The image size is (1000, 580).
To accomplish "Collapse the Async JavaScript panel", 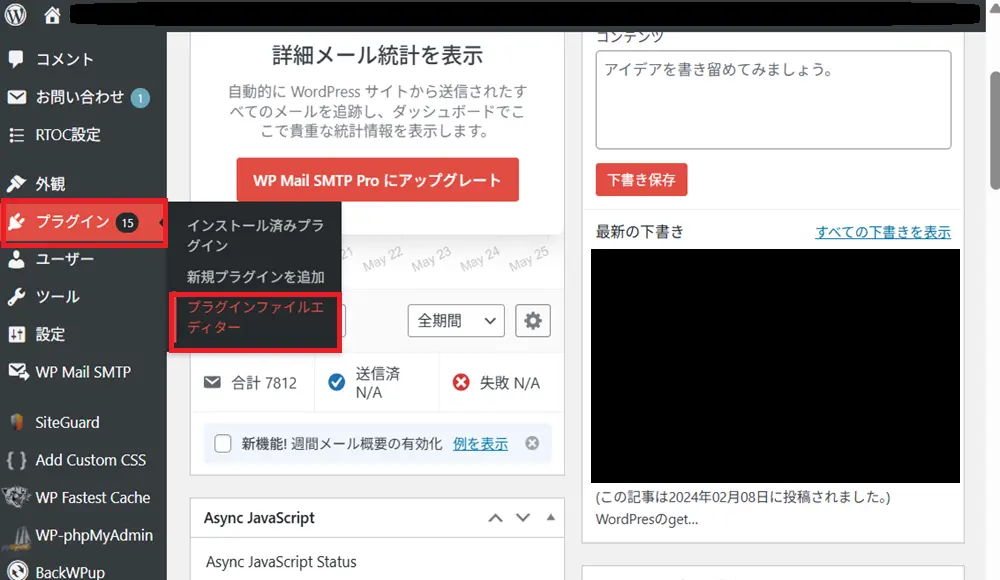I will (x=550, y=517).
